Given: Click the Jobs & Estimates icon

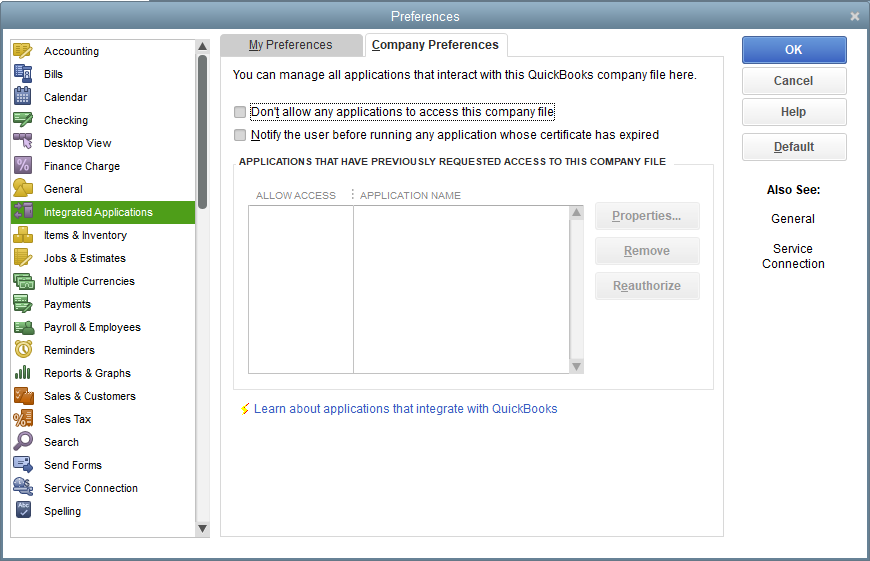Looking at the screenshot, I should 23,258.
